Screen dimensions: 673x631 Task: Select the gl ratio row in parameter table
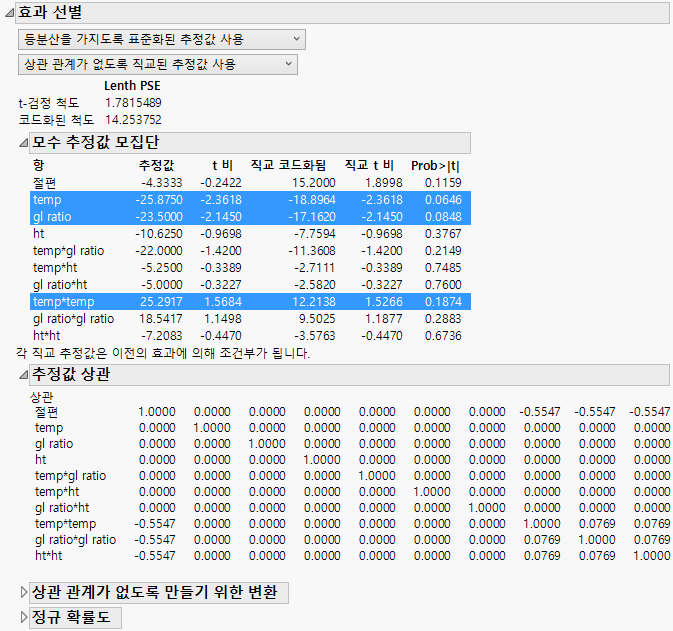click(250, 216)
